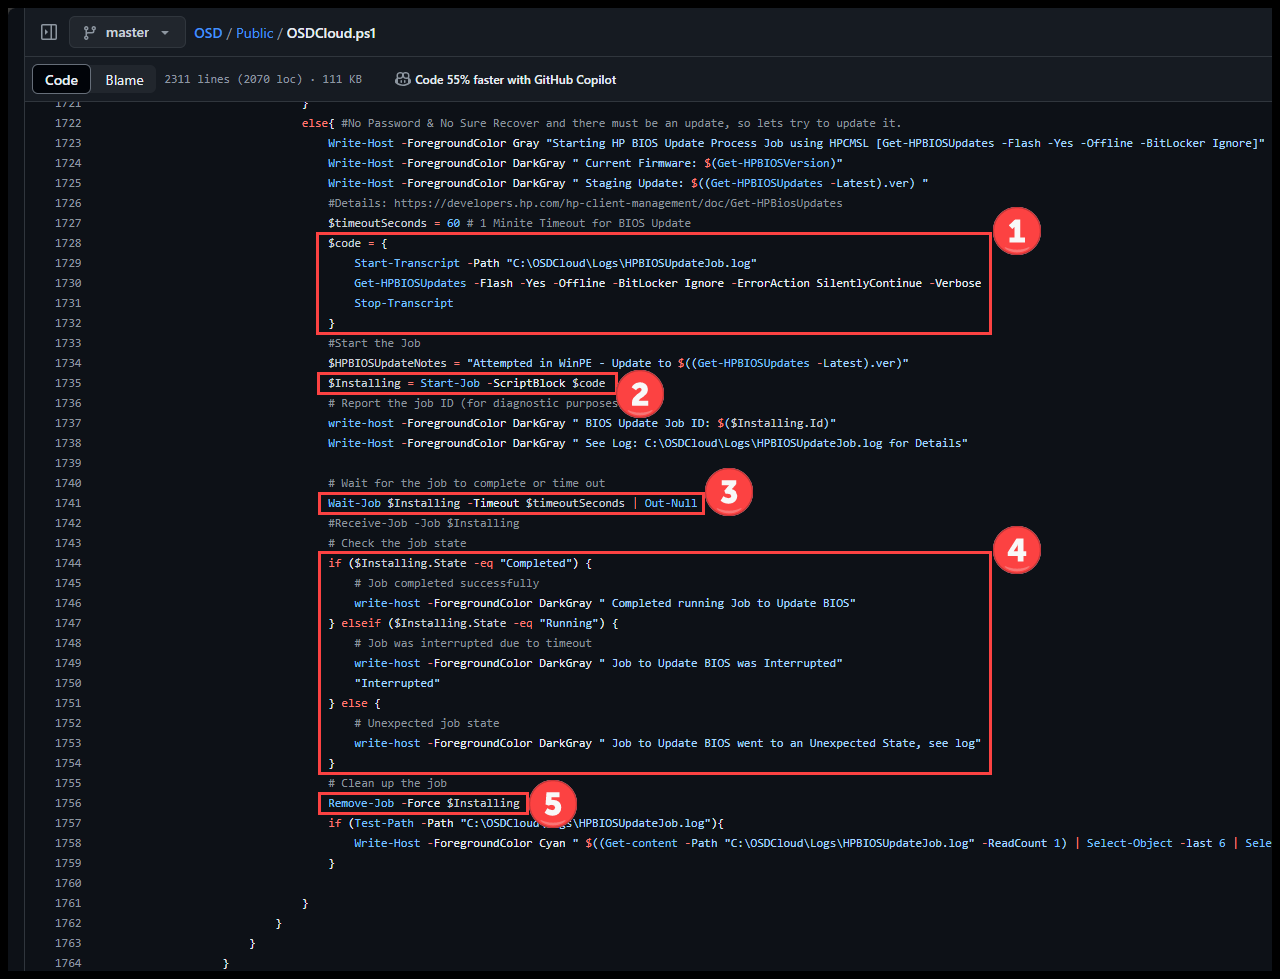Select line number 1756
The image size is (1280, 979).
pos(68,803)
